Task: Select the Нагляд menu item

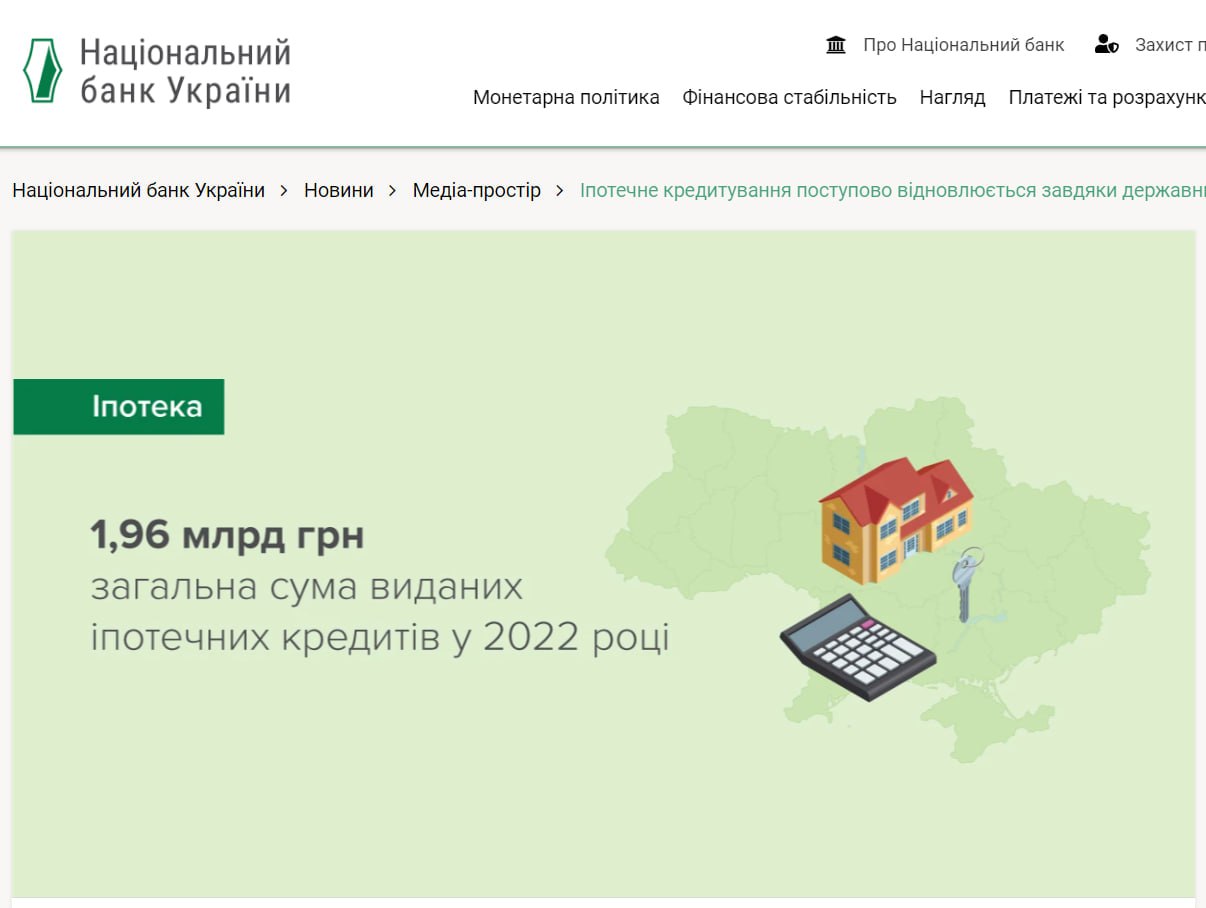Action: pos(952,97)
